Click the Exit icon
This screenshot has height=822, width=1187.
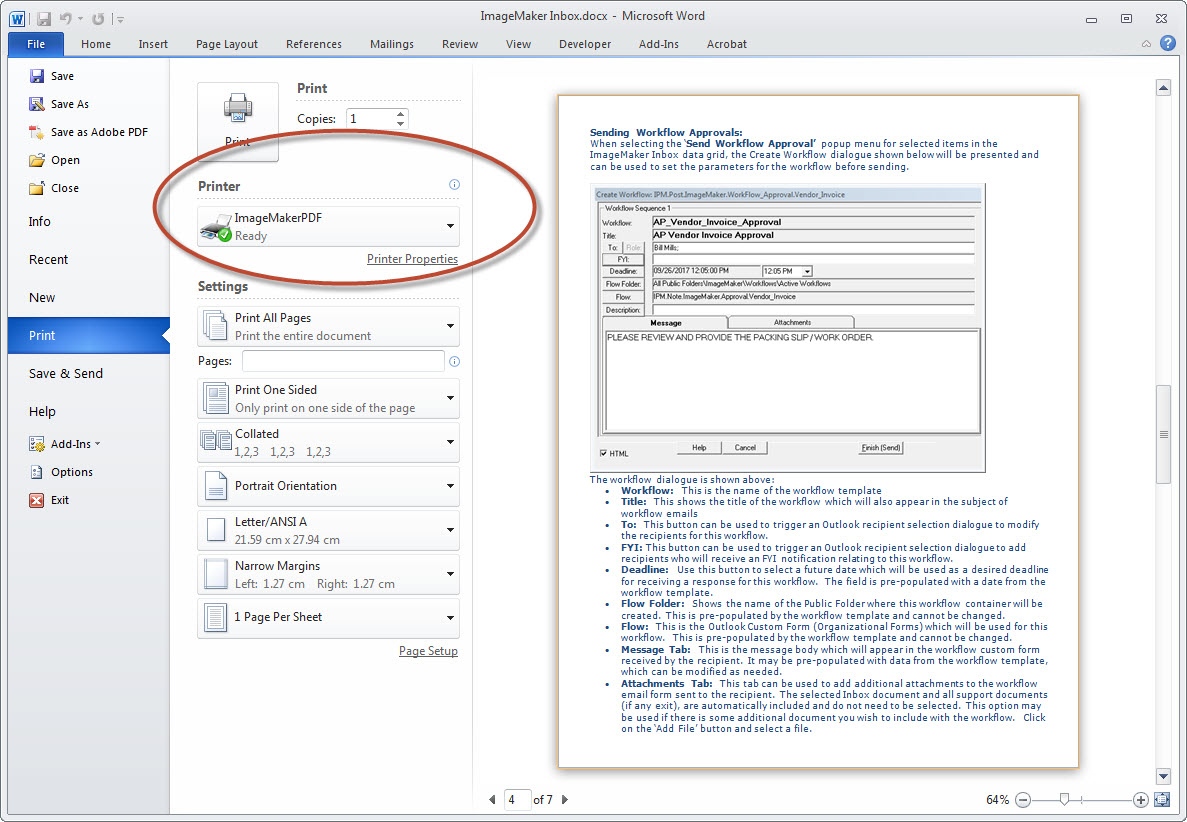point(36,500)
